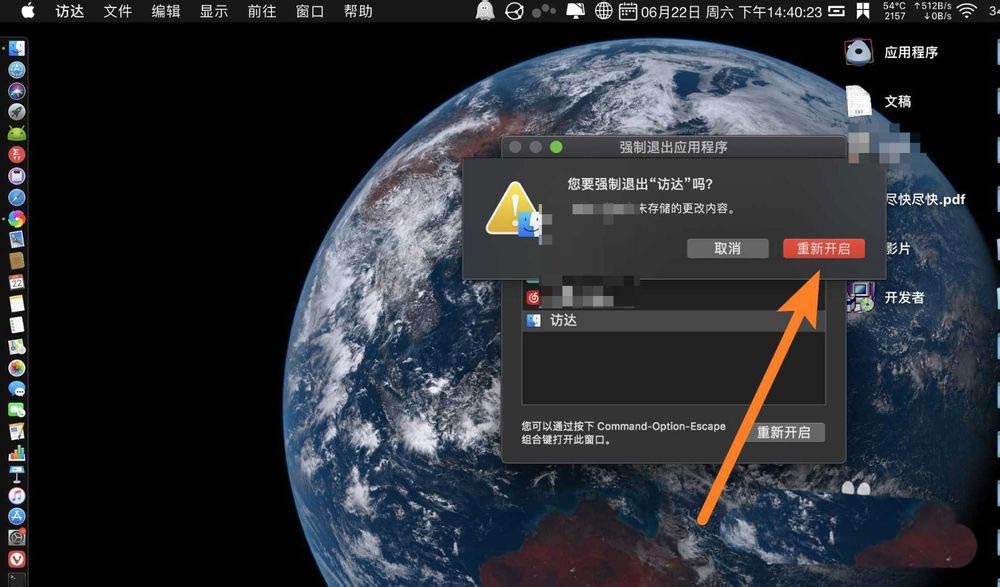Open Reminders app in the dock
Image resolution: width=1000 pixels, height=587 pixels.
click(17, 325)
